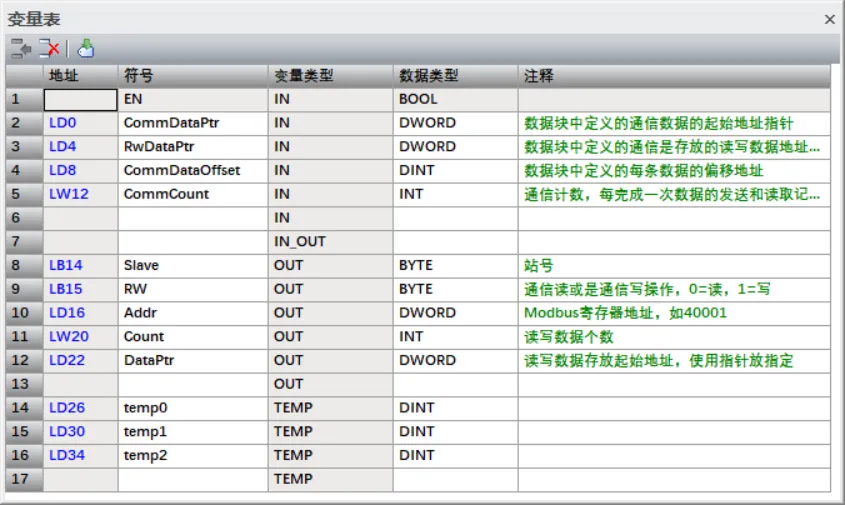845x505 pixels.
Task: Select row number 7 header
Action: tap(24, 241)
